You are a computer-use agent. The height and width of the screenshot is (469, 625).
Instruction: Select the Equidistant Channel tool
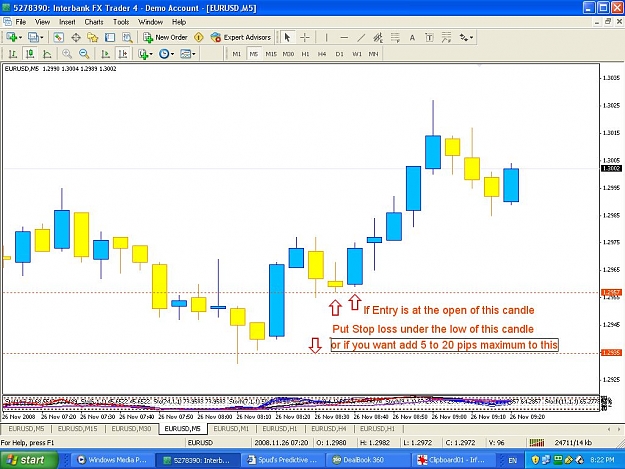378,37
